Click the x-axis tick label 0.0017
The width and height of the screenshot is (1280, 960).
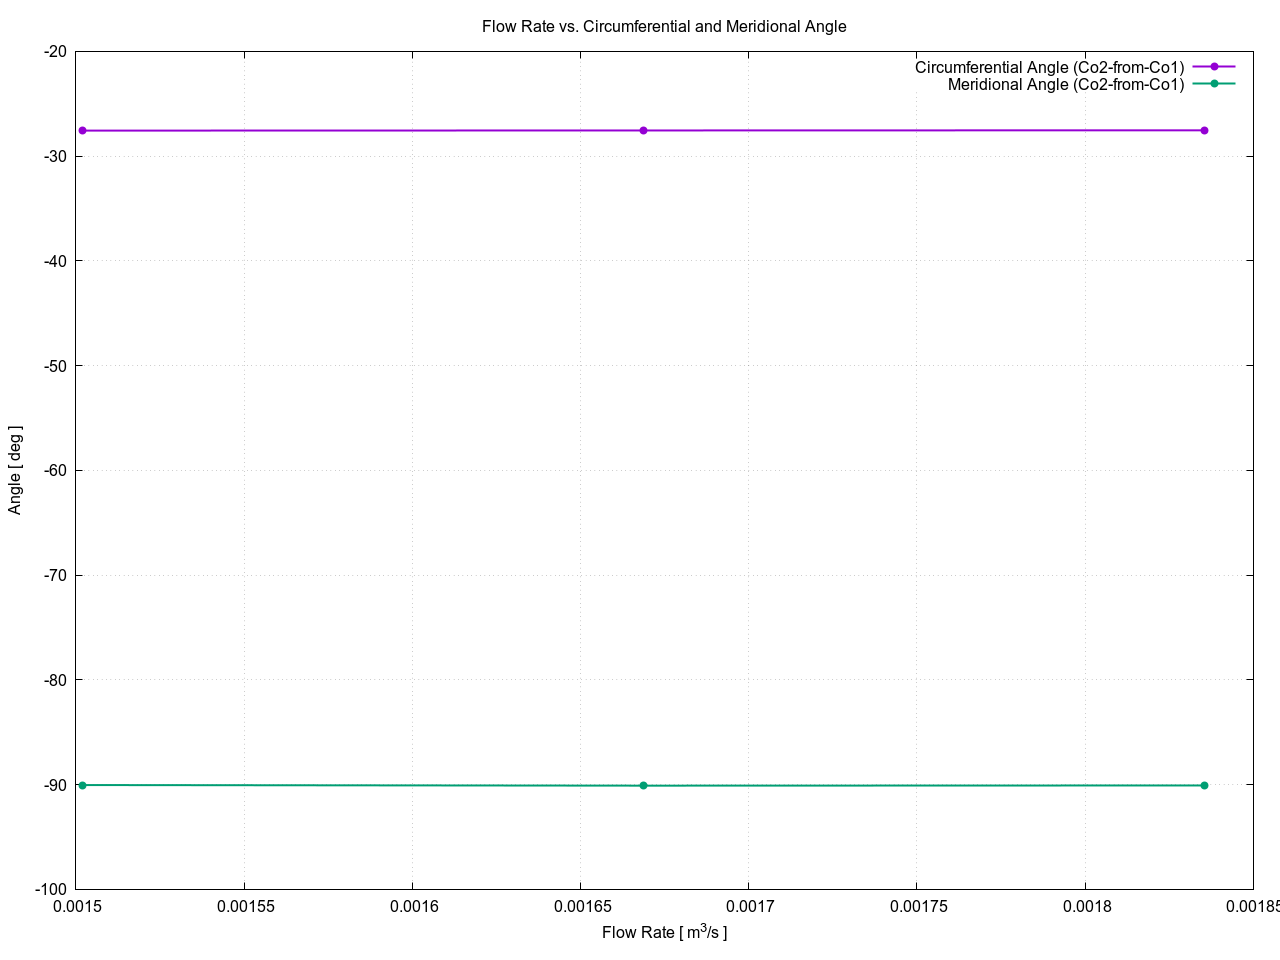[748, 907]
